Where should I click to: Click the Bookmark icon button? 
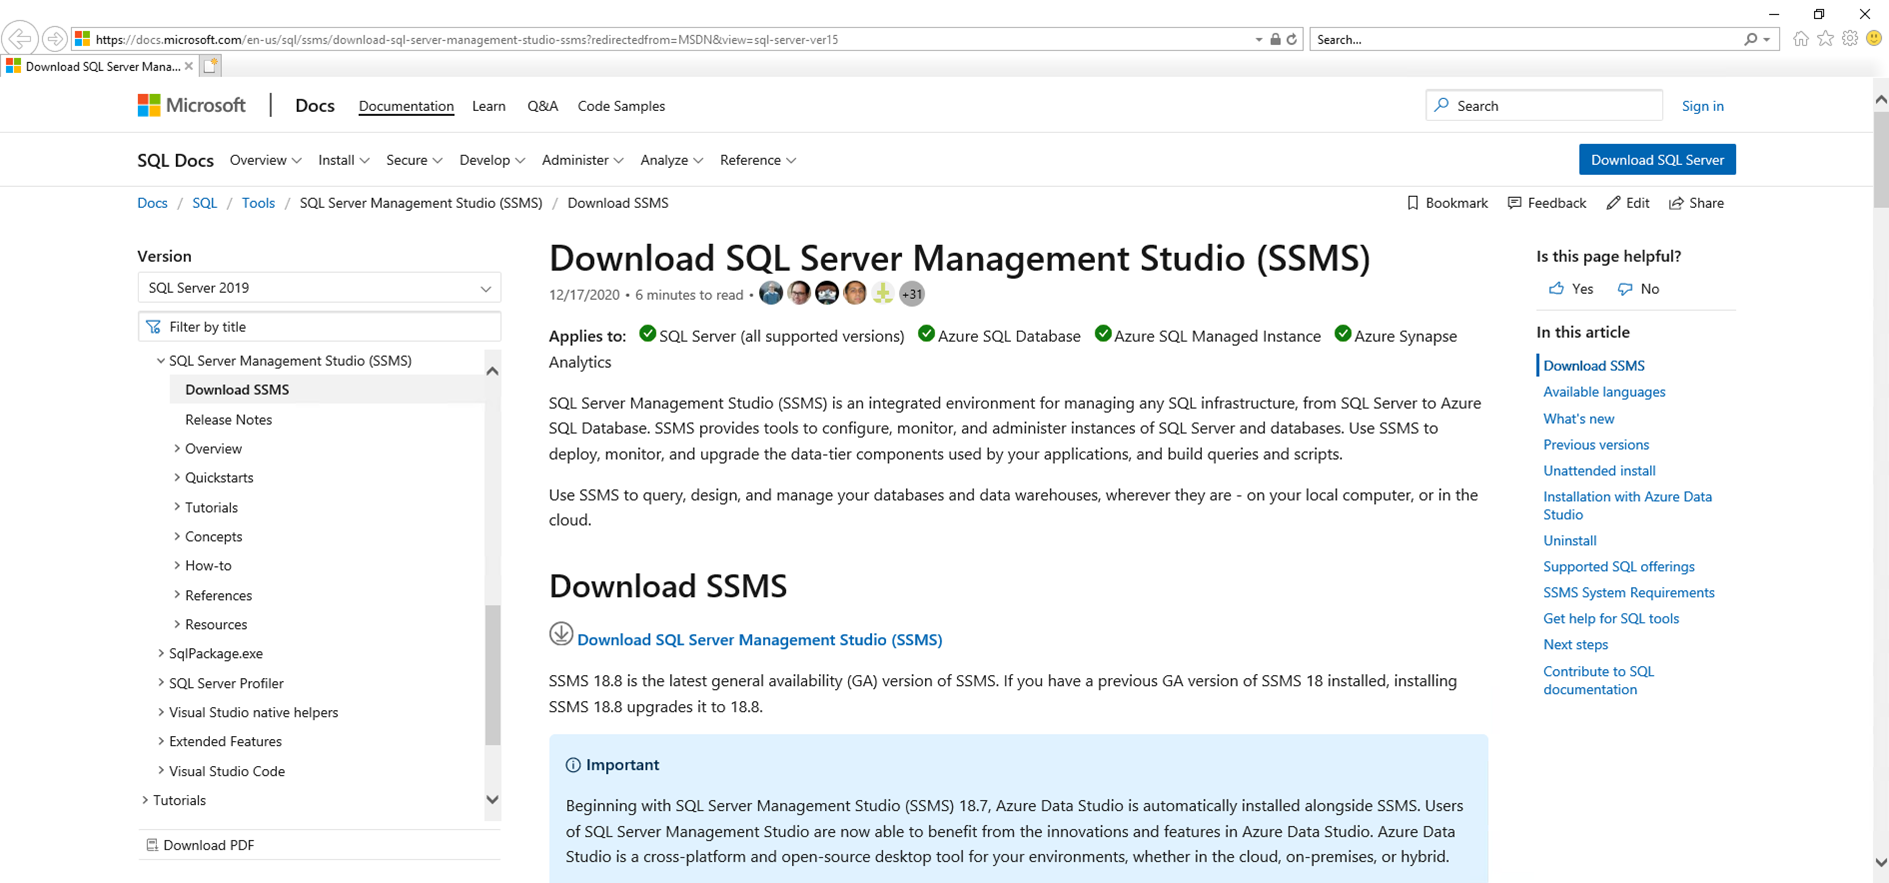coord(1447,203)
